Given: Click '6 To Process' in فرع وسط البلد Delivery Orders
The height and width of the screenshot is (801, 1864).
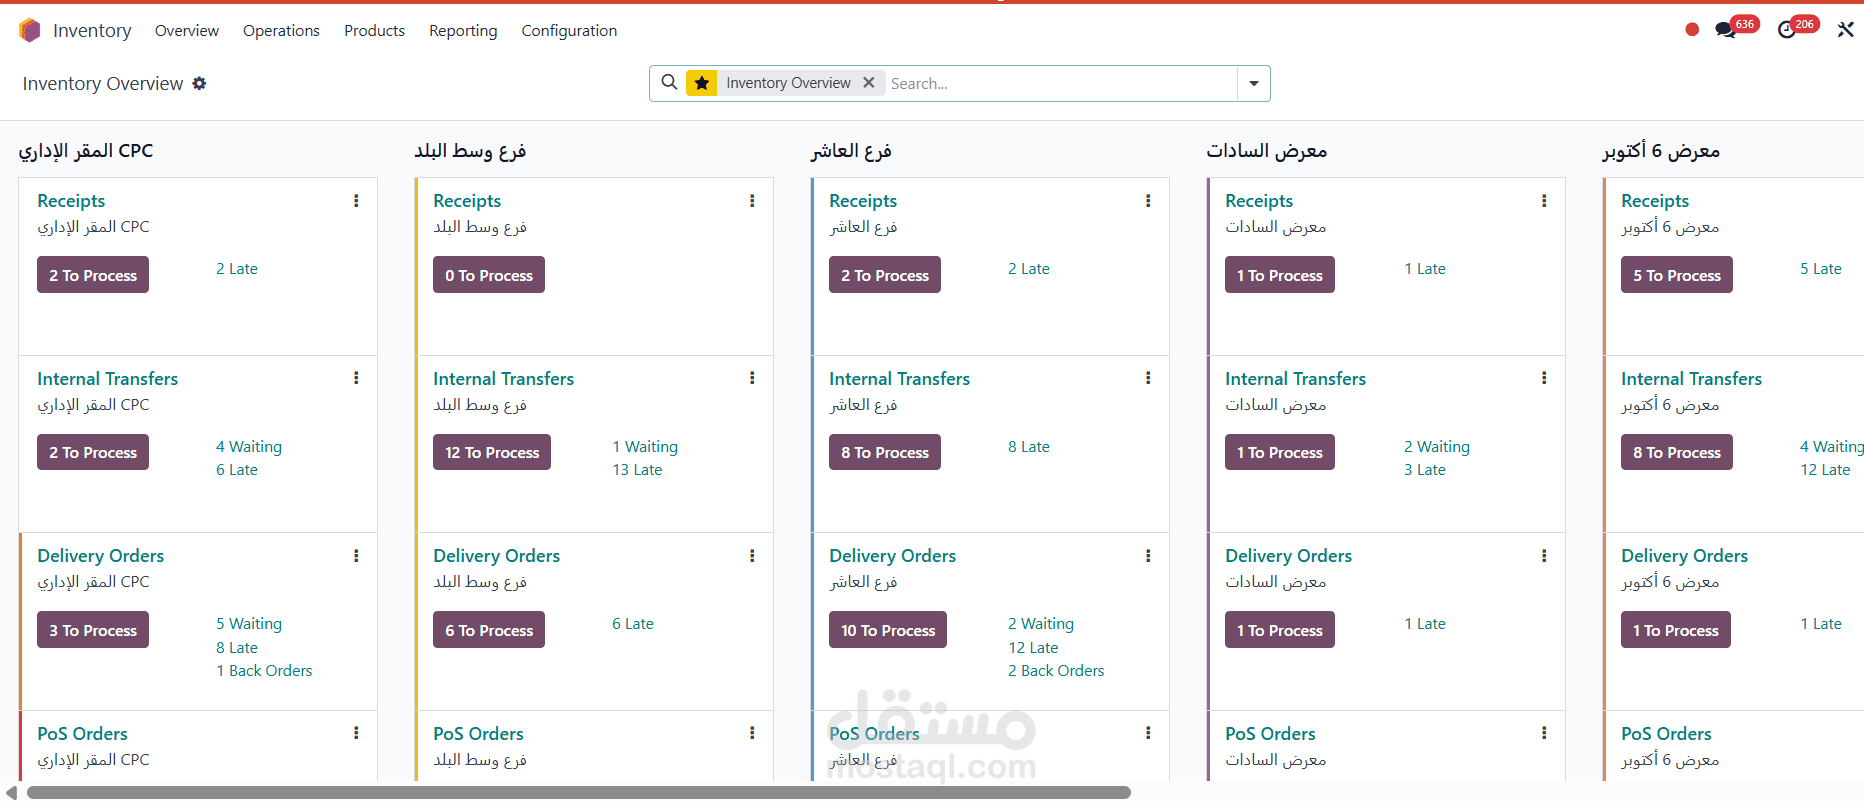Looking at the screenshot, I should click(489, 630).
